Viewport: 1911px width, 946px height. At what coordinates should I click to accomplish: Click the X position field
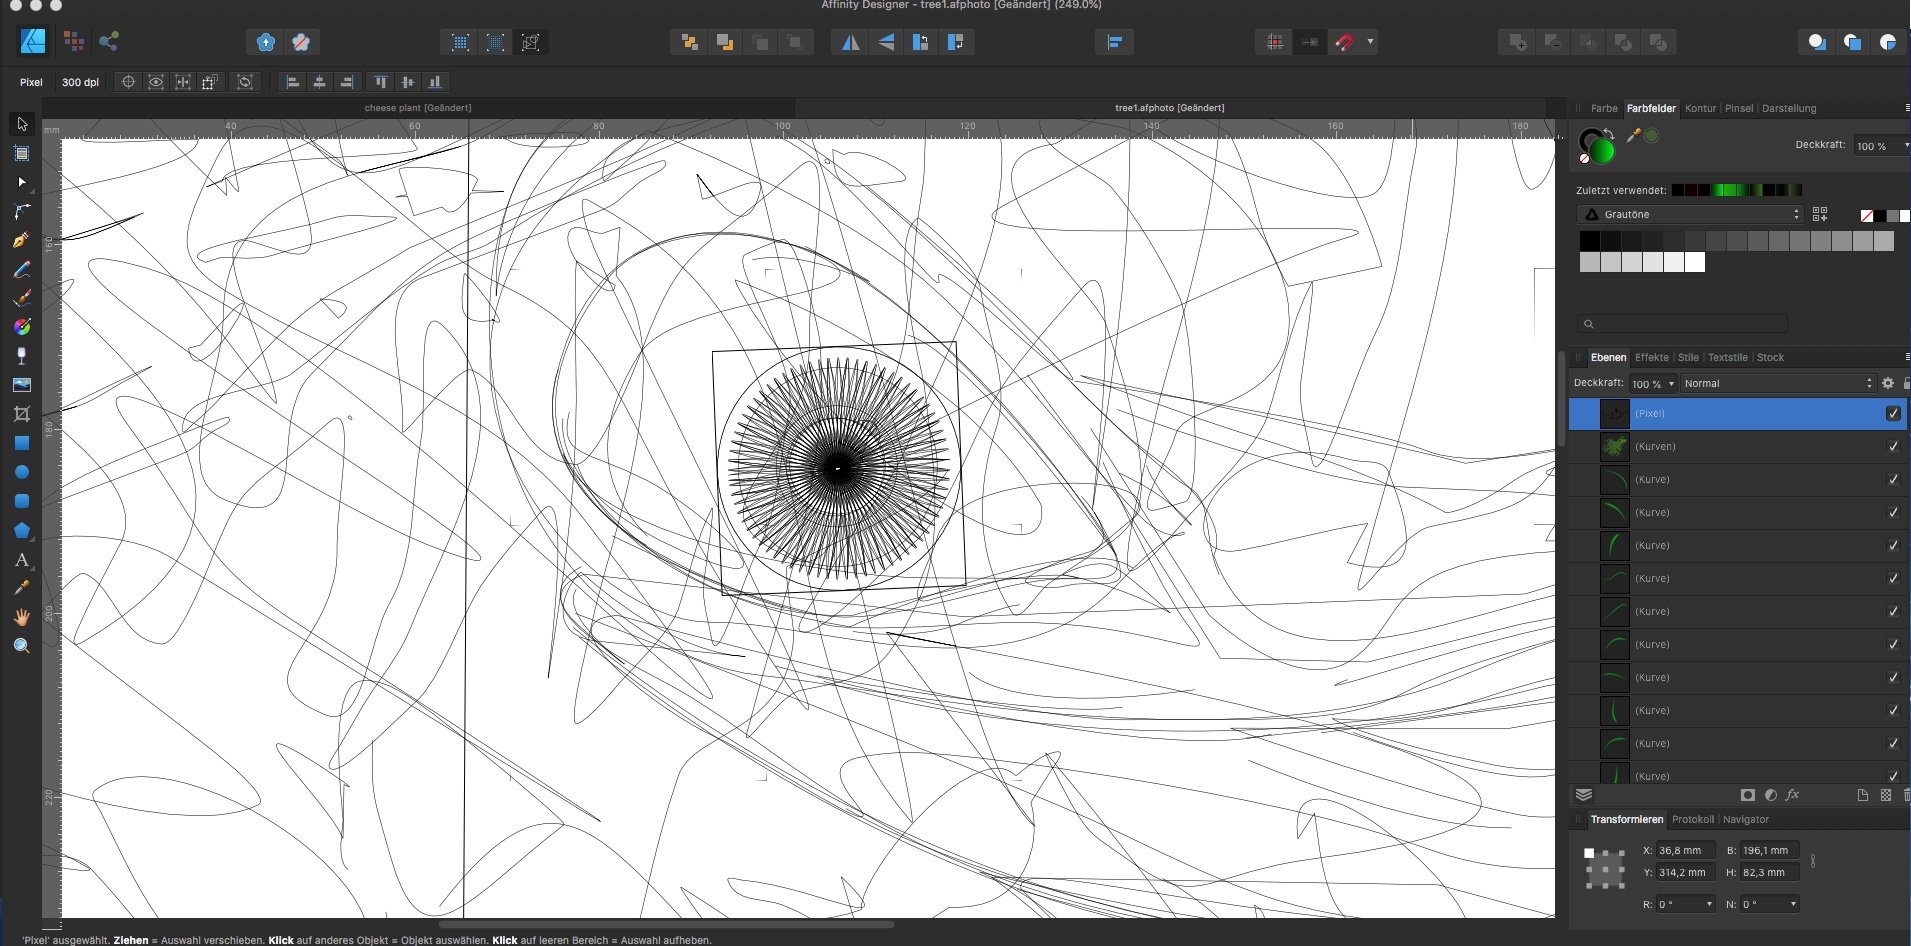click(1685, 850)
